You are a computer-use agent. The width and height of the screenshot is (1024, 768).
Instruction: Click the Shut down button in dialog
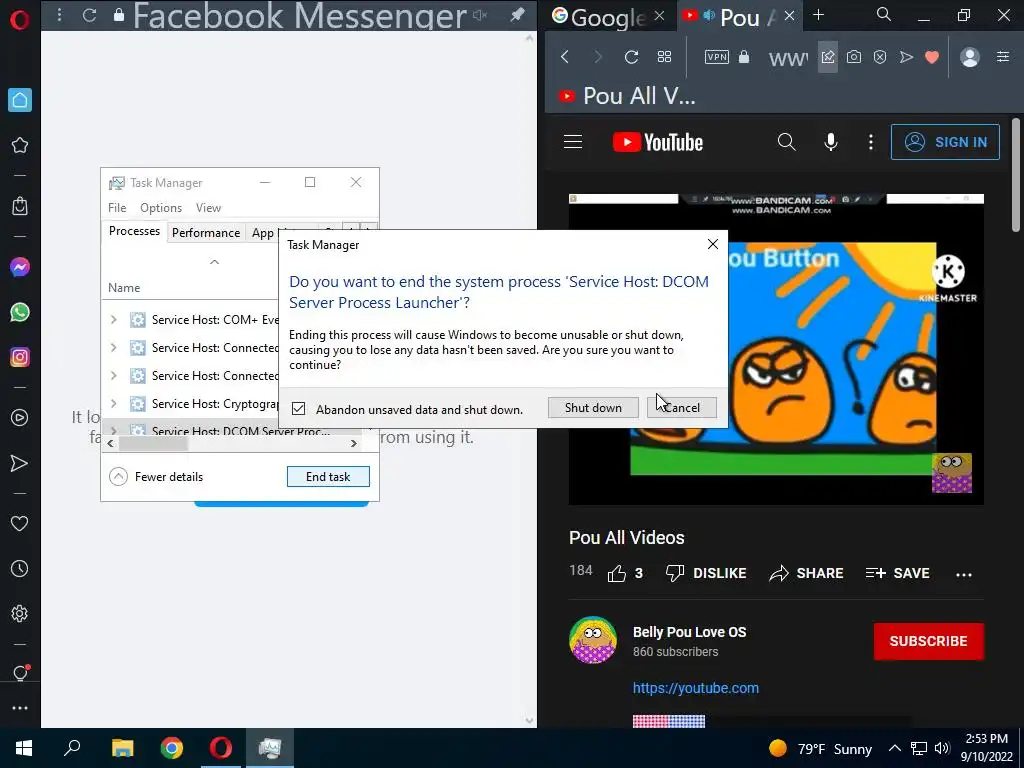pos(593,408)
